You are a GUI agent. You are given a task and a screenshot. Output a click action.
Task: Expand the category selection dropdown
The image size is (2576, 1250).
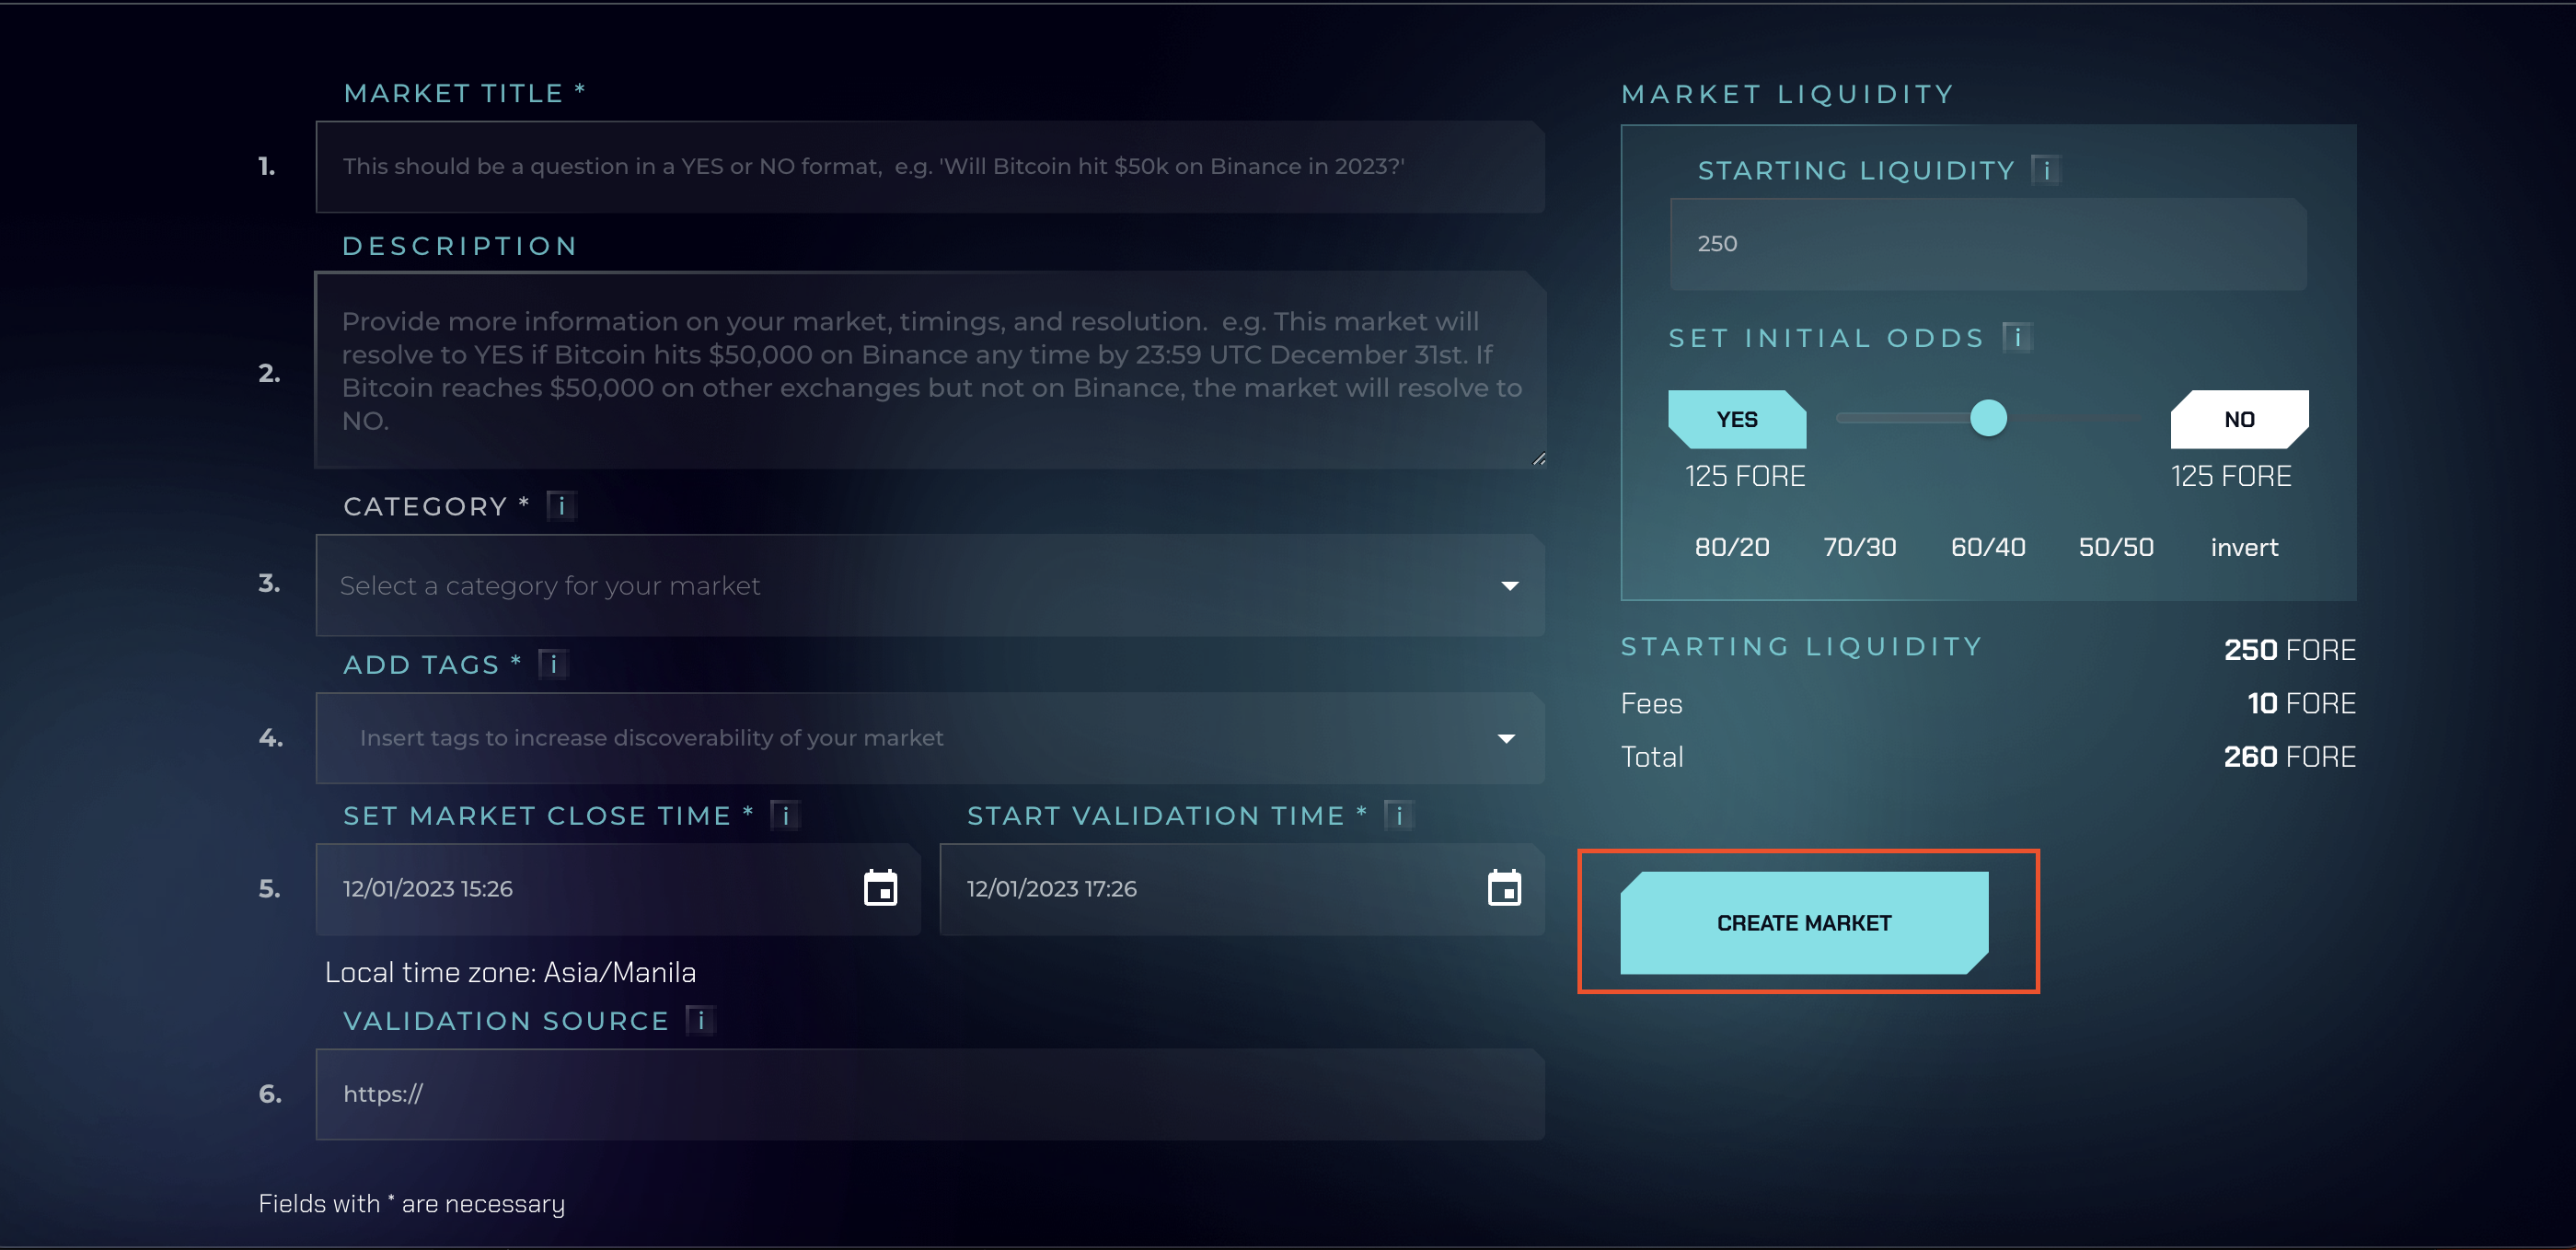click(x=1509, y=585)
